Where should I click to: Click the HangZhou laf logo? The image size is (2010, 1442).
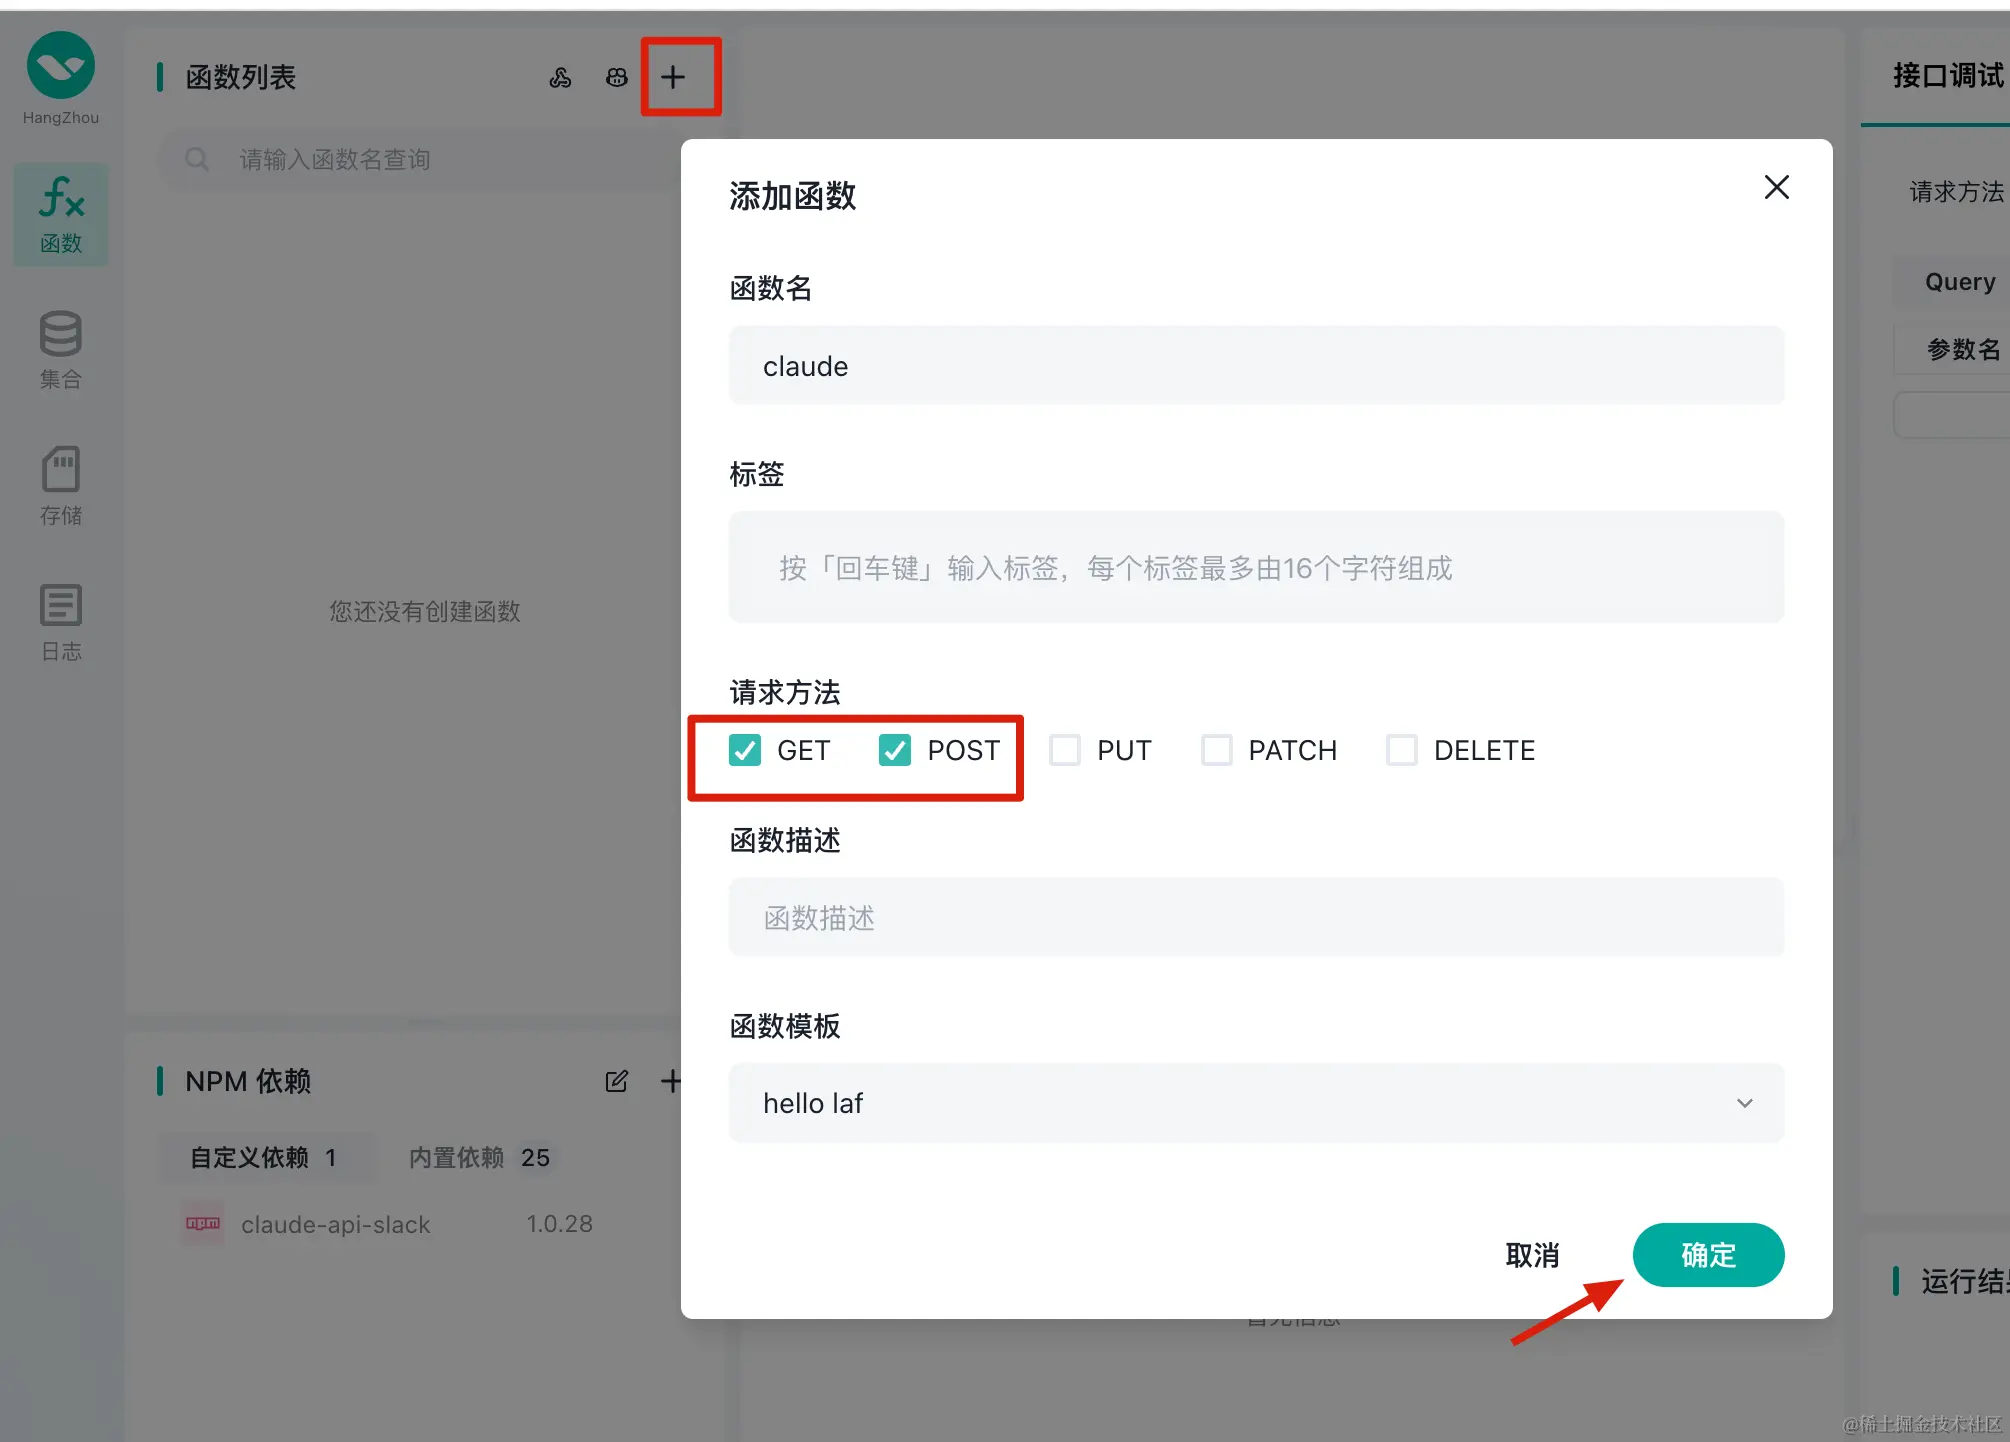coord(61,66)
